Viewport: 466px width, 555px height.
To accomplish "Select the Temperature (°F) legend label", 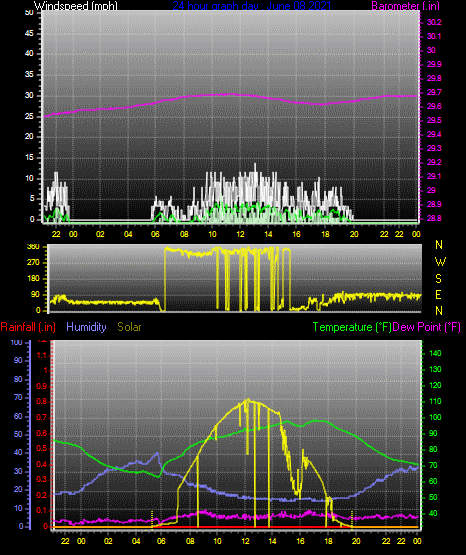I will pyautogui.click(x=352, y=327).
